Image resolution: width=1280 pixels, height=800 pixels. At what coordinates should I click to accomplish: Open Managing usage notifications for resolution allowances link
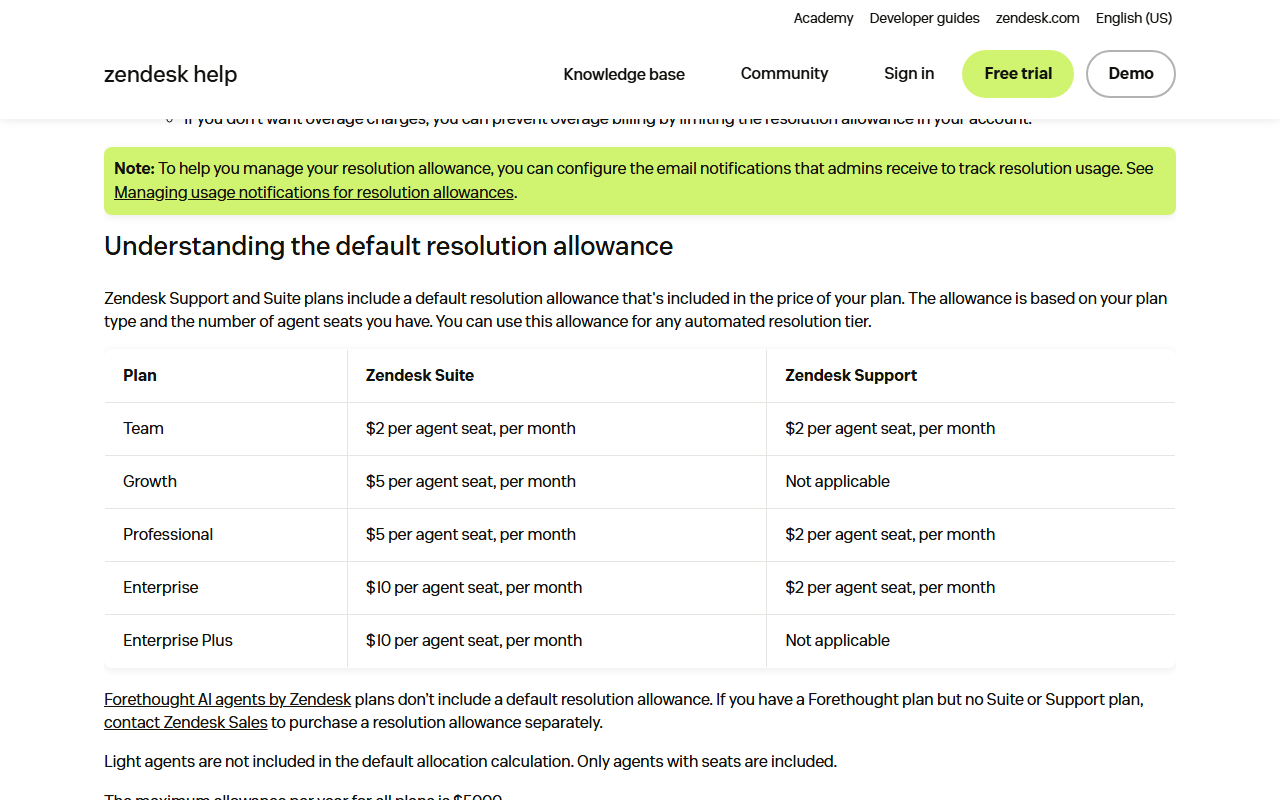coord(314,192)
